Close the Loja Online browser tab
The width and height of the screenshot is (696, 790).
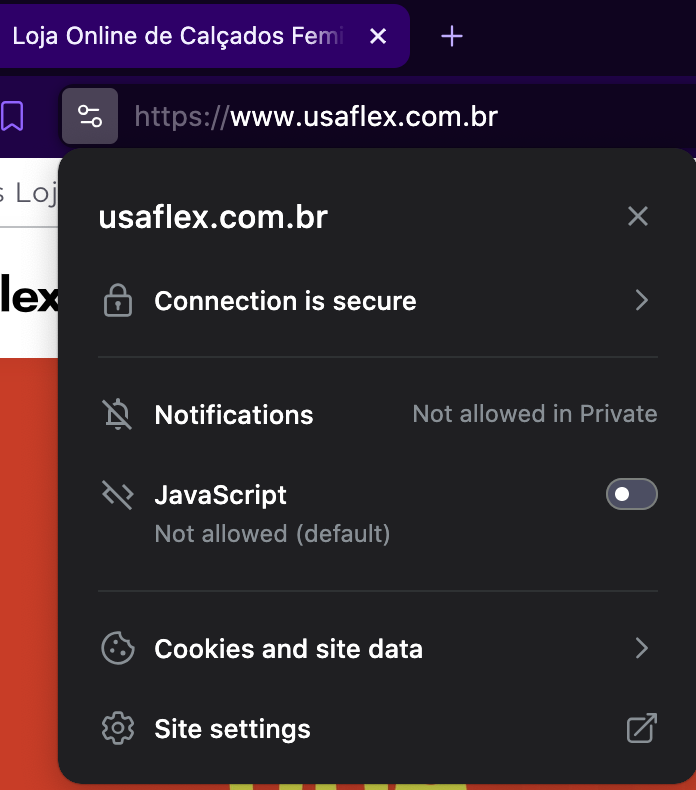[x=378, y=37]
